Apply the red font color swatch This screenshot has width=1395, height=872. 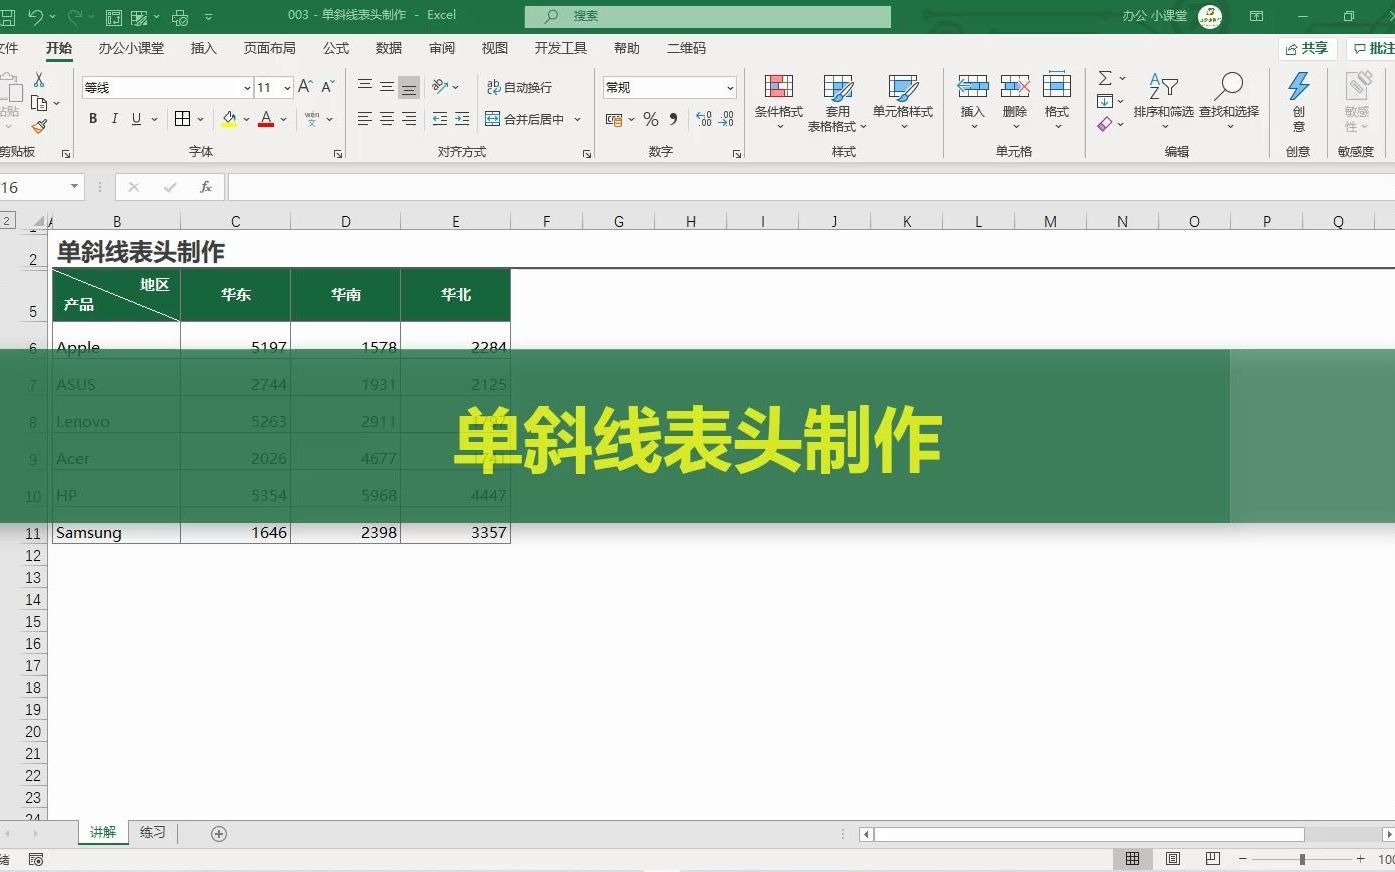click(x=266, y=119)
